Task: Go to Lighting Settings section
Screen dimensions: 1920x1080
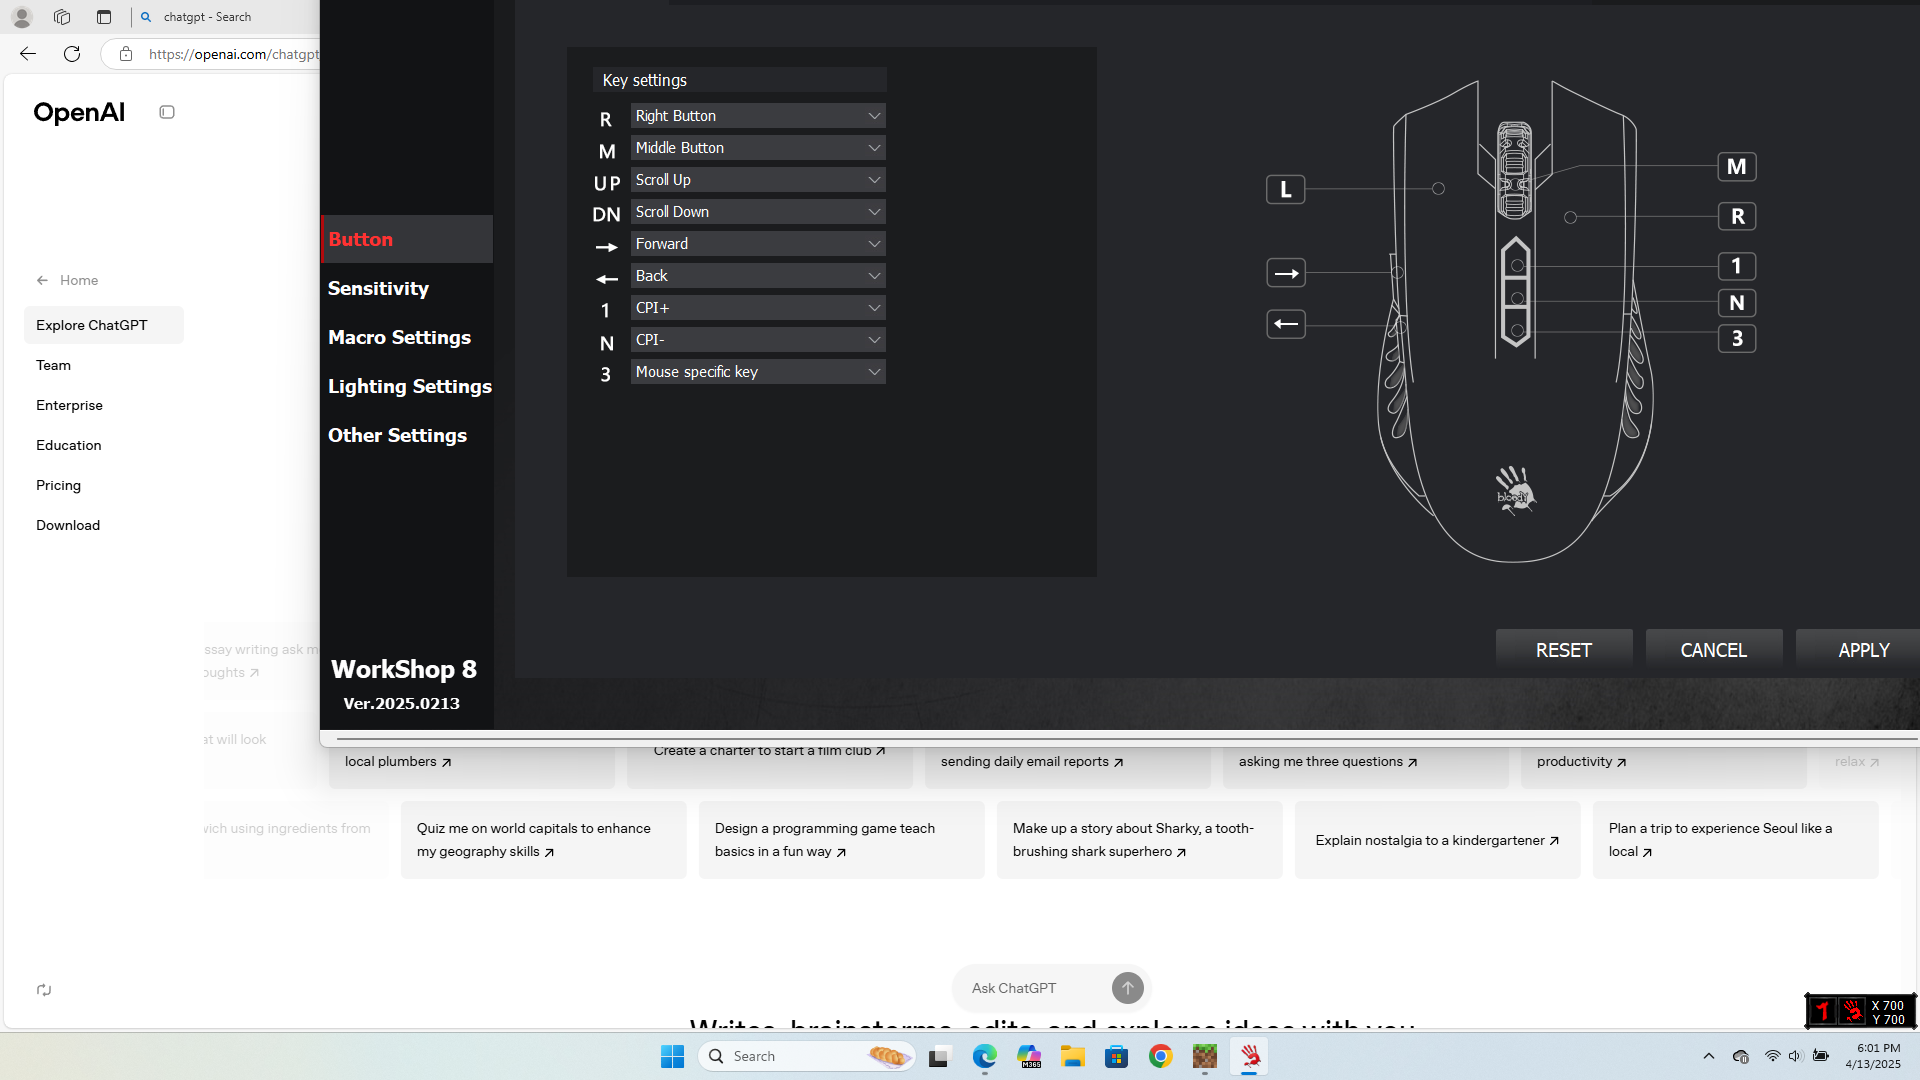Action: coord(409,386)
